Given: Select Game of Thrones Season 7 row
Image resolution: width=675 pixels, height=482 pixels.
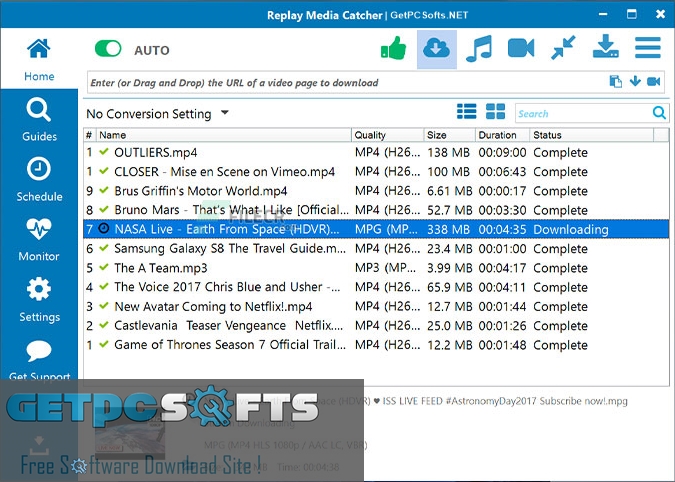Looking at the screenshot, I should [x=376, y=345].
